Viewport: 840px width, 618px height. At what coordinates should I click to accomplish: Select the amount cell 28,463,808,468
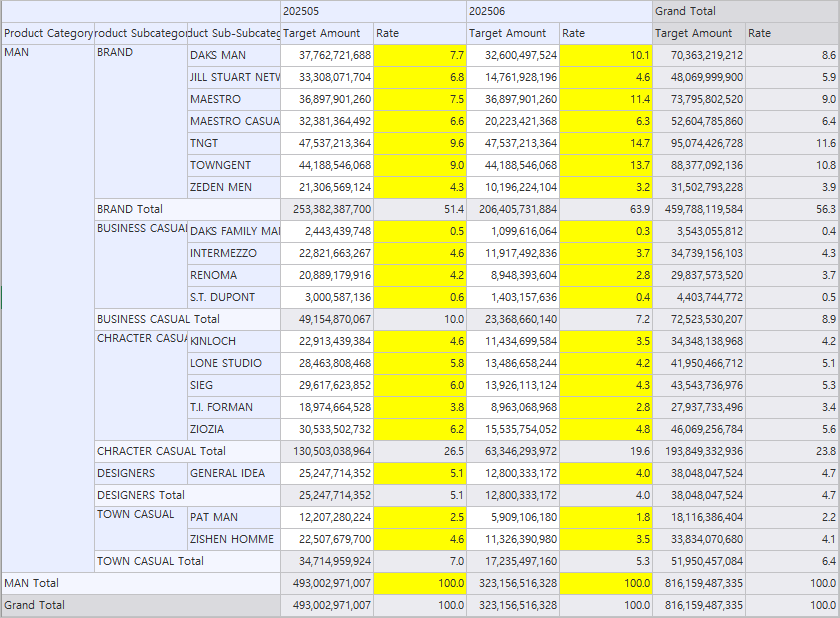(327, 363)
